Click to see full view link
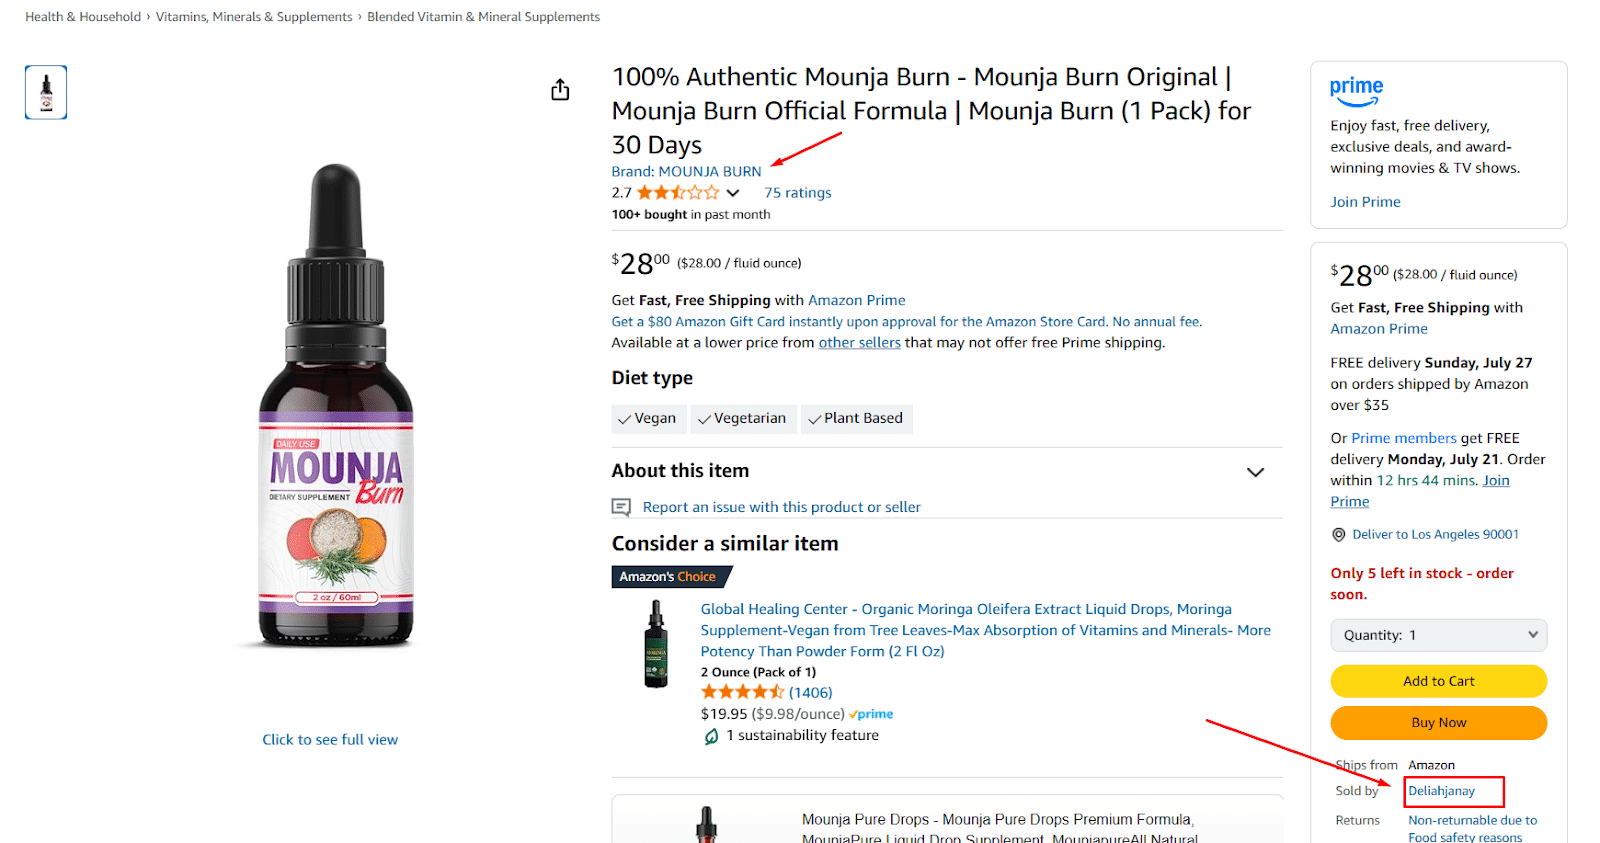 click(330, 740)
